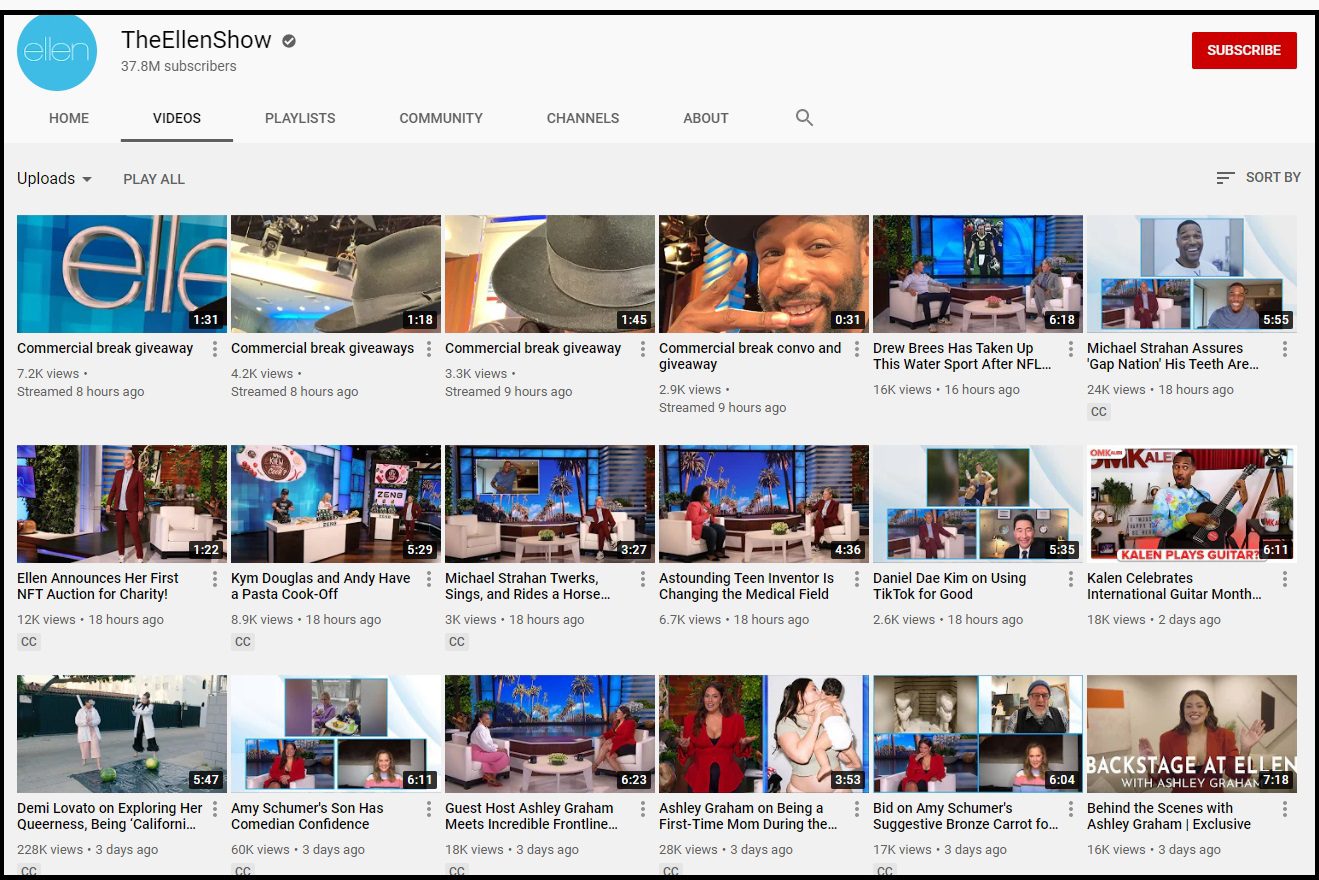Open options menu for Drew Brees video

click(1070, 349)
